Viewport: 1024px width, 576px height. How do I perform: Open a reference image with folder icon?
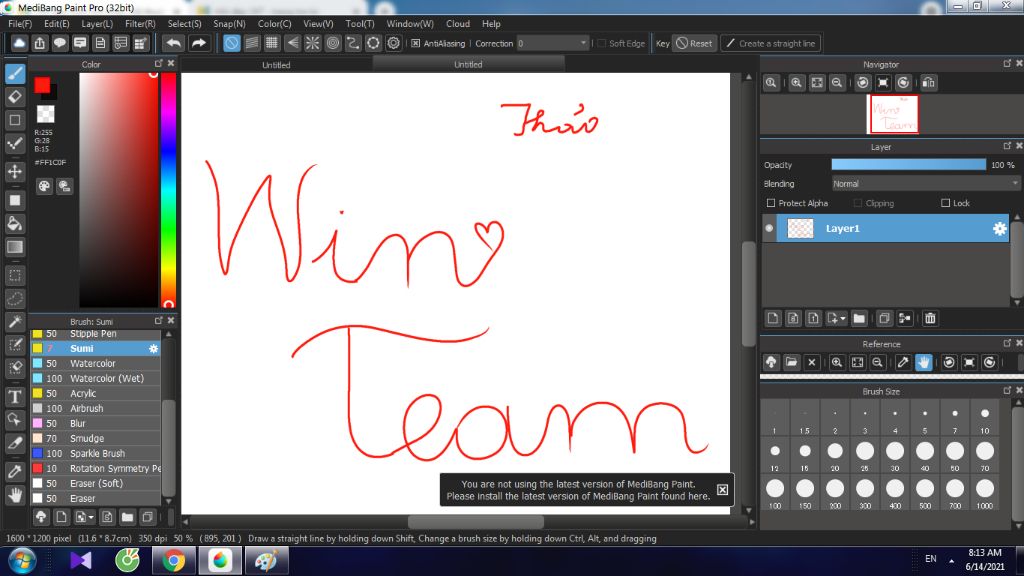(x=792, y=362)
